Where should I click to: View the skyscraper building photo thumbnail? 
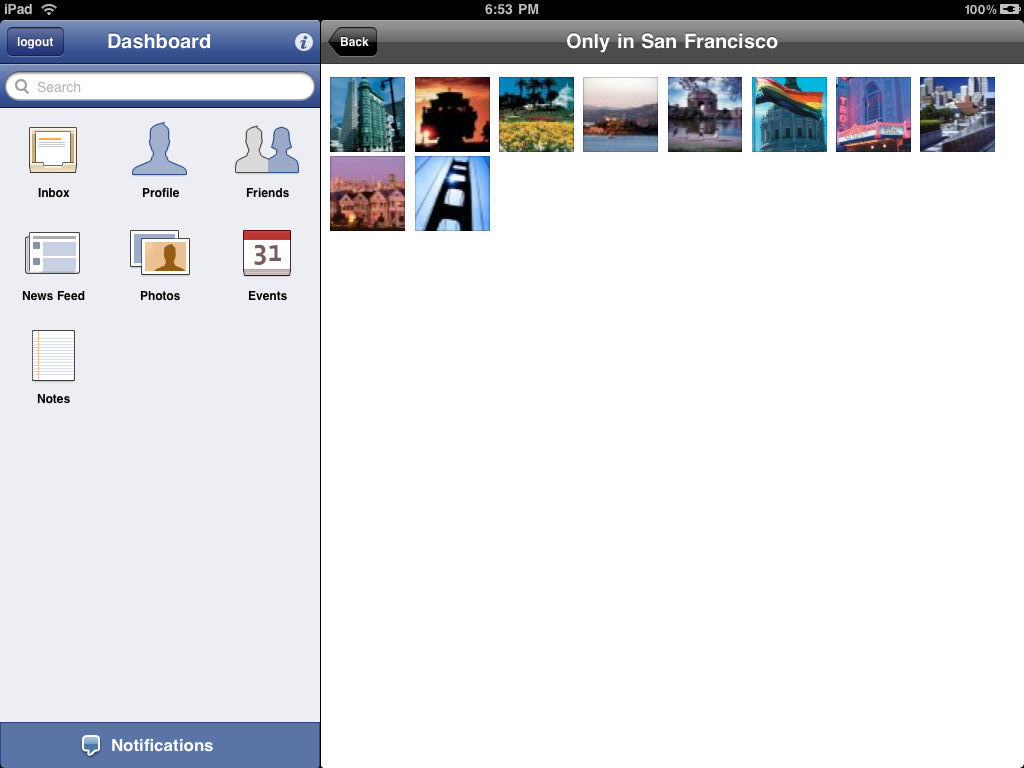click(x=368, y=114)
